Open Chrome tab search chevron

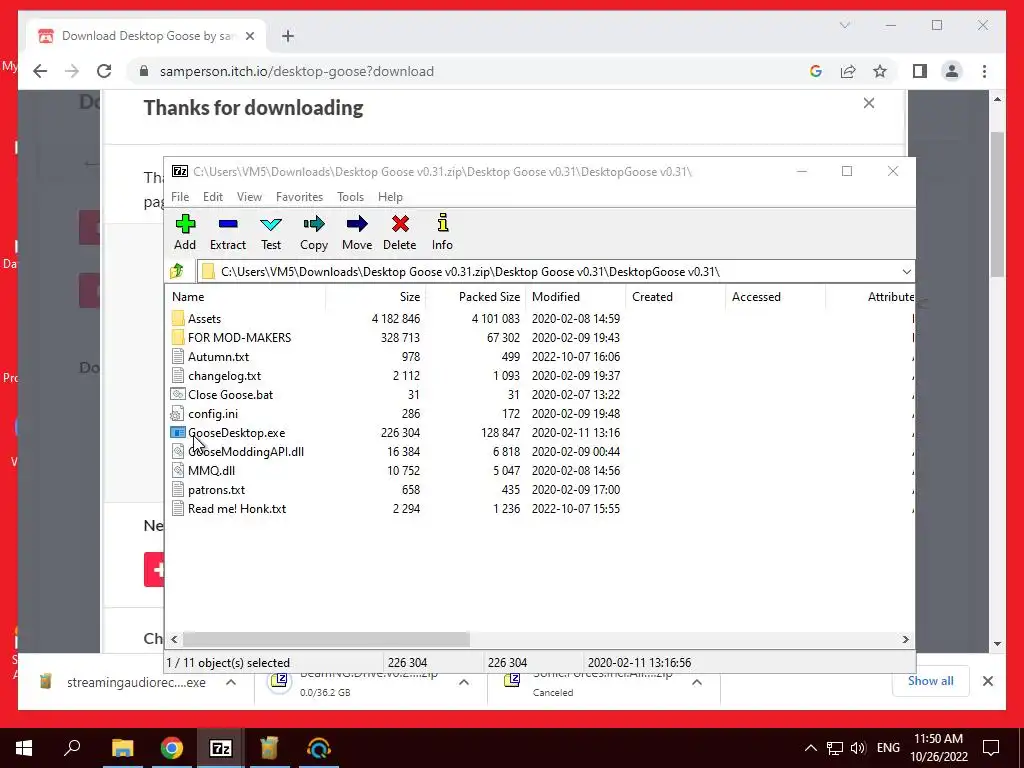(844, 25)
